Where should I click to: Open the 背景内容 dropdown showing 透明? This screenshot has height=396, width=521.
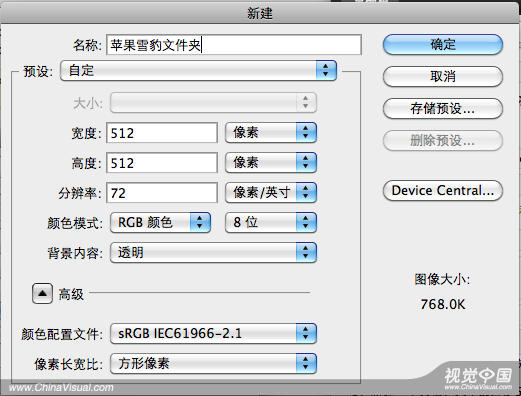point(213,252)
